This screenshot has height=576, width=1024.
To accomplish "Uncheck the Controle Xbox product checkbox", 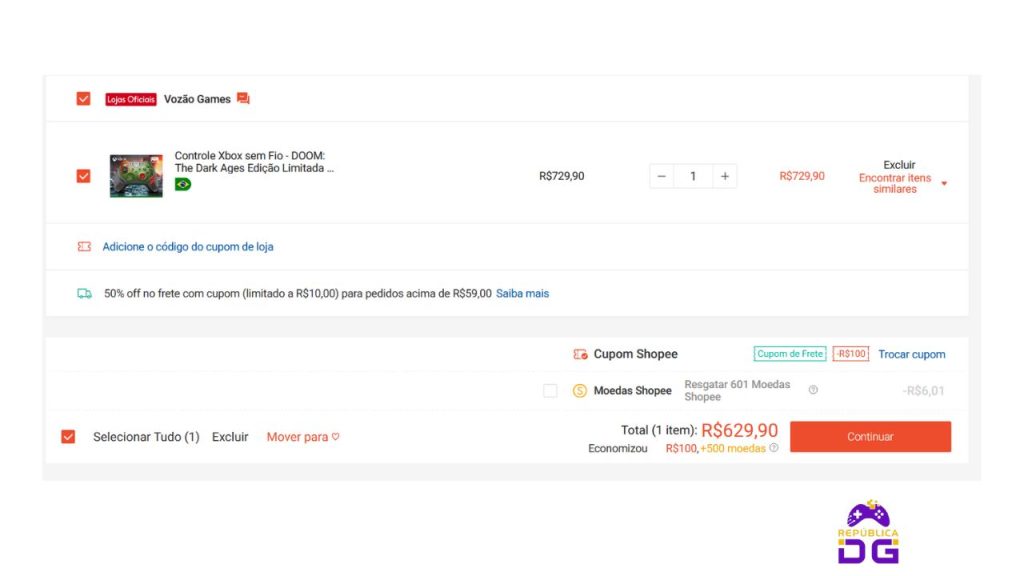I will pyautogui.click(x=83, y=176).
